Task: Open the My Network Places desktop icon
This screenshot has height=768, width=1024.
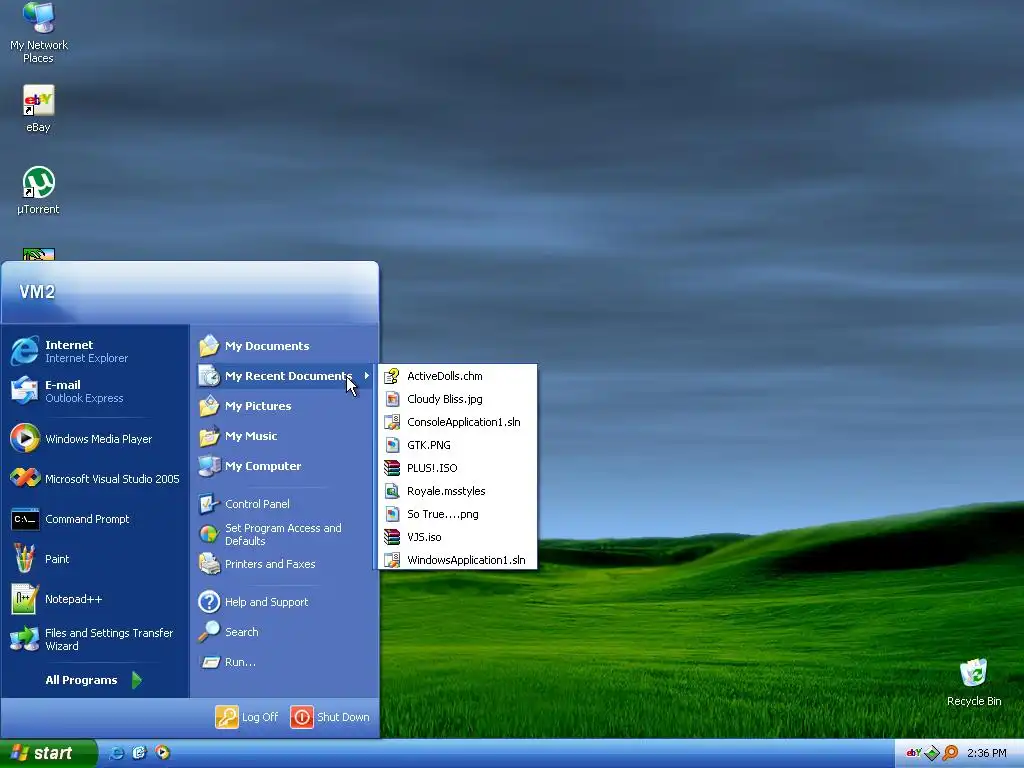Action: [39, 33]
